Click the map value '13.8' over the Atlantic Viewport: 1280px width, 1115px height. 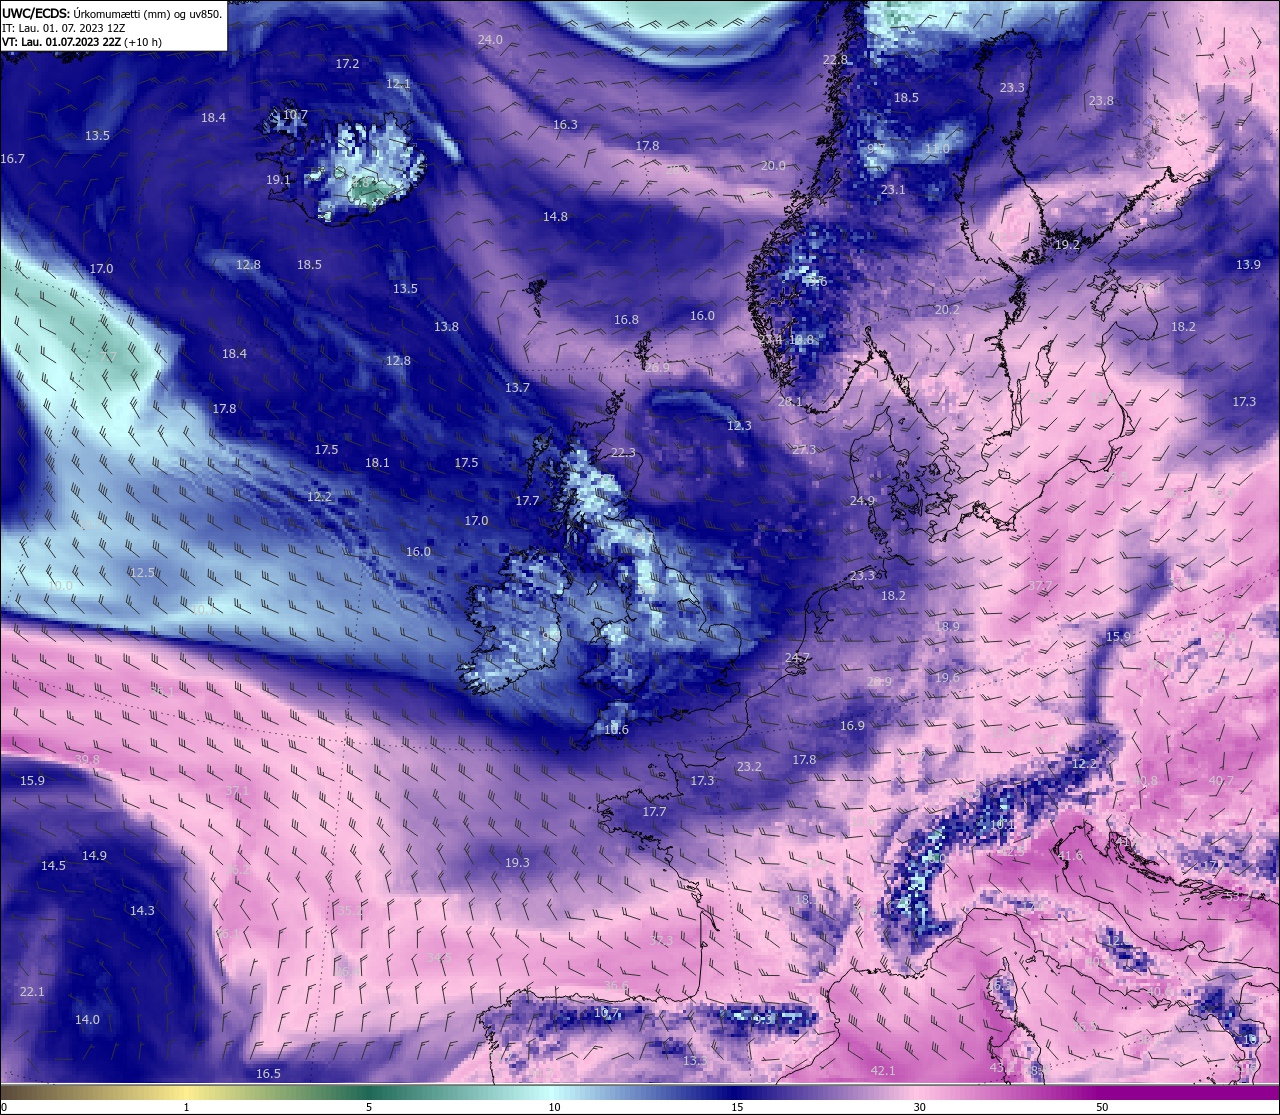pos(446,327)
